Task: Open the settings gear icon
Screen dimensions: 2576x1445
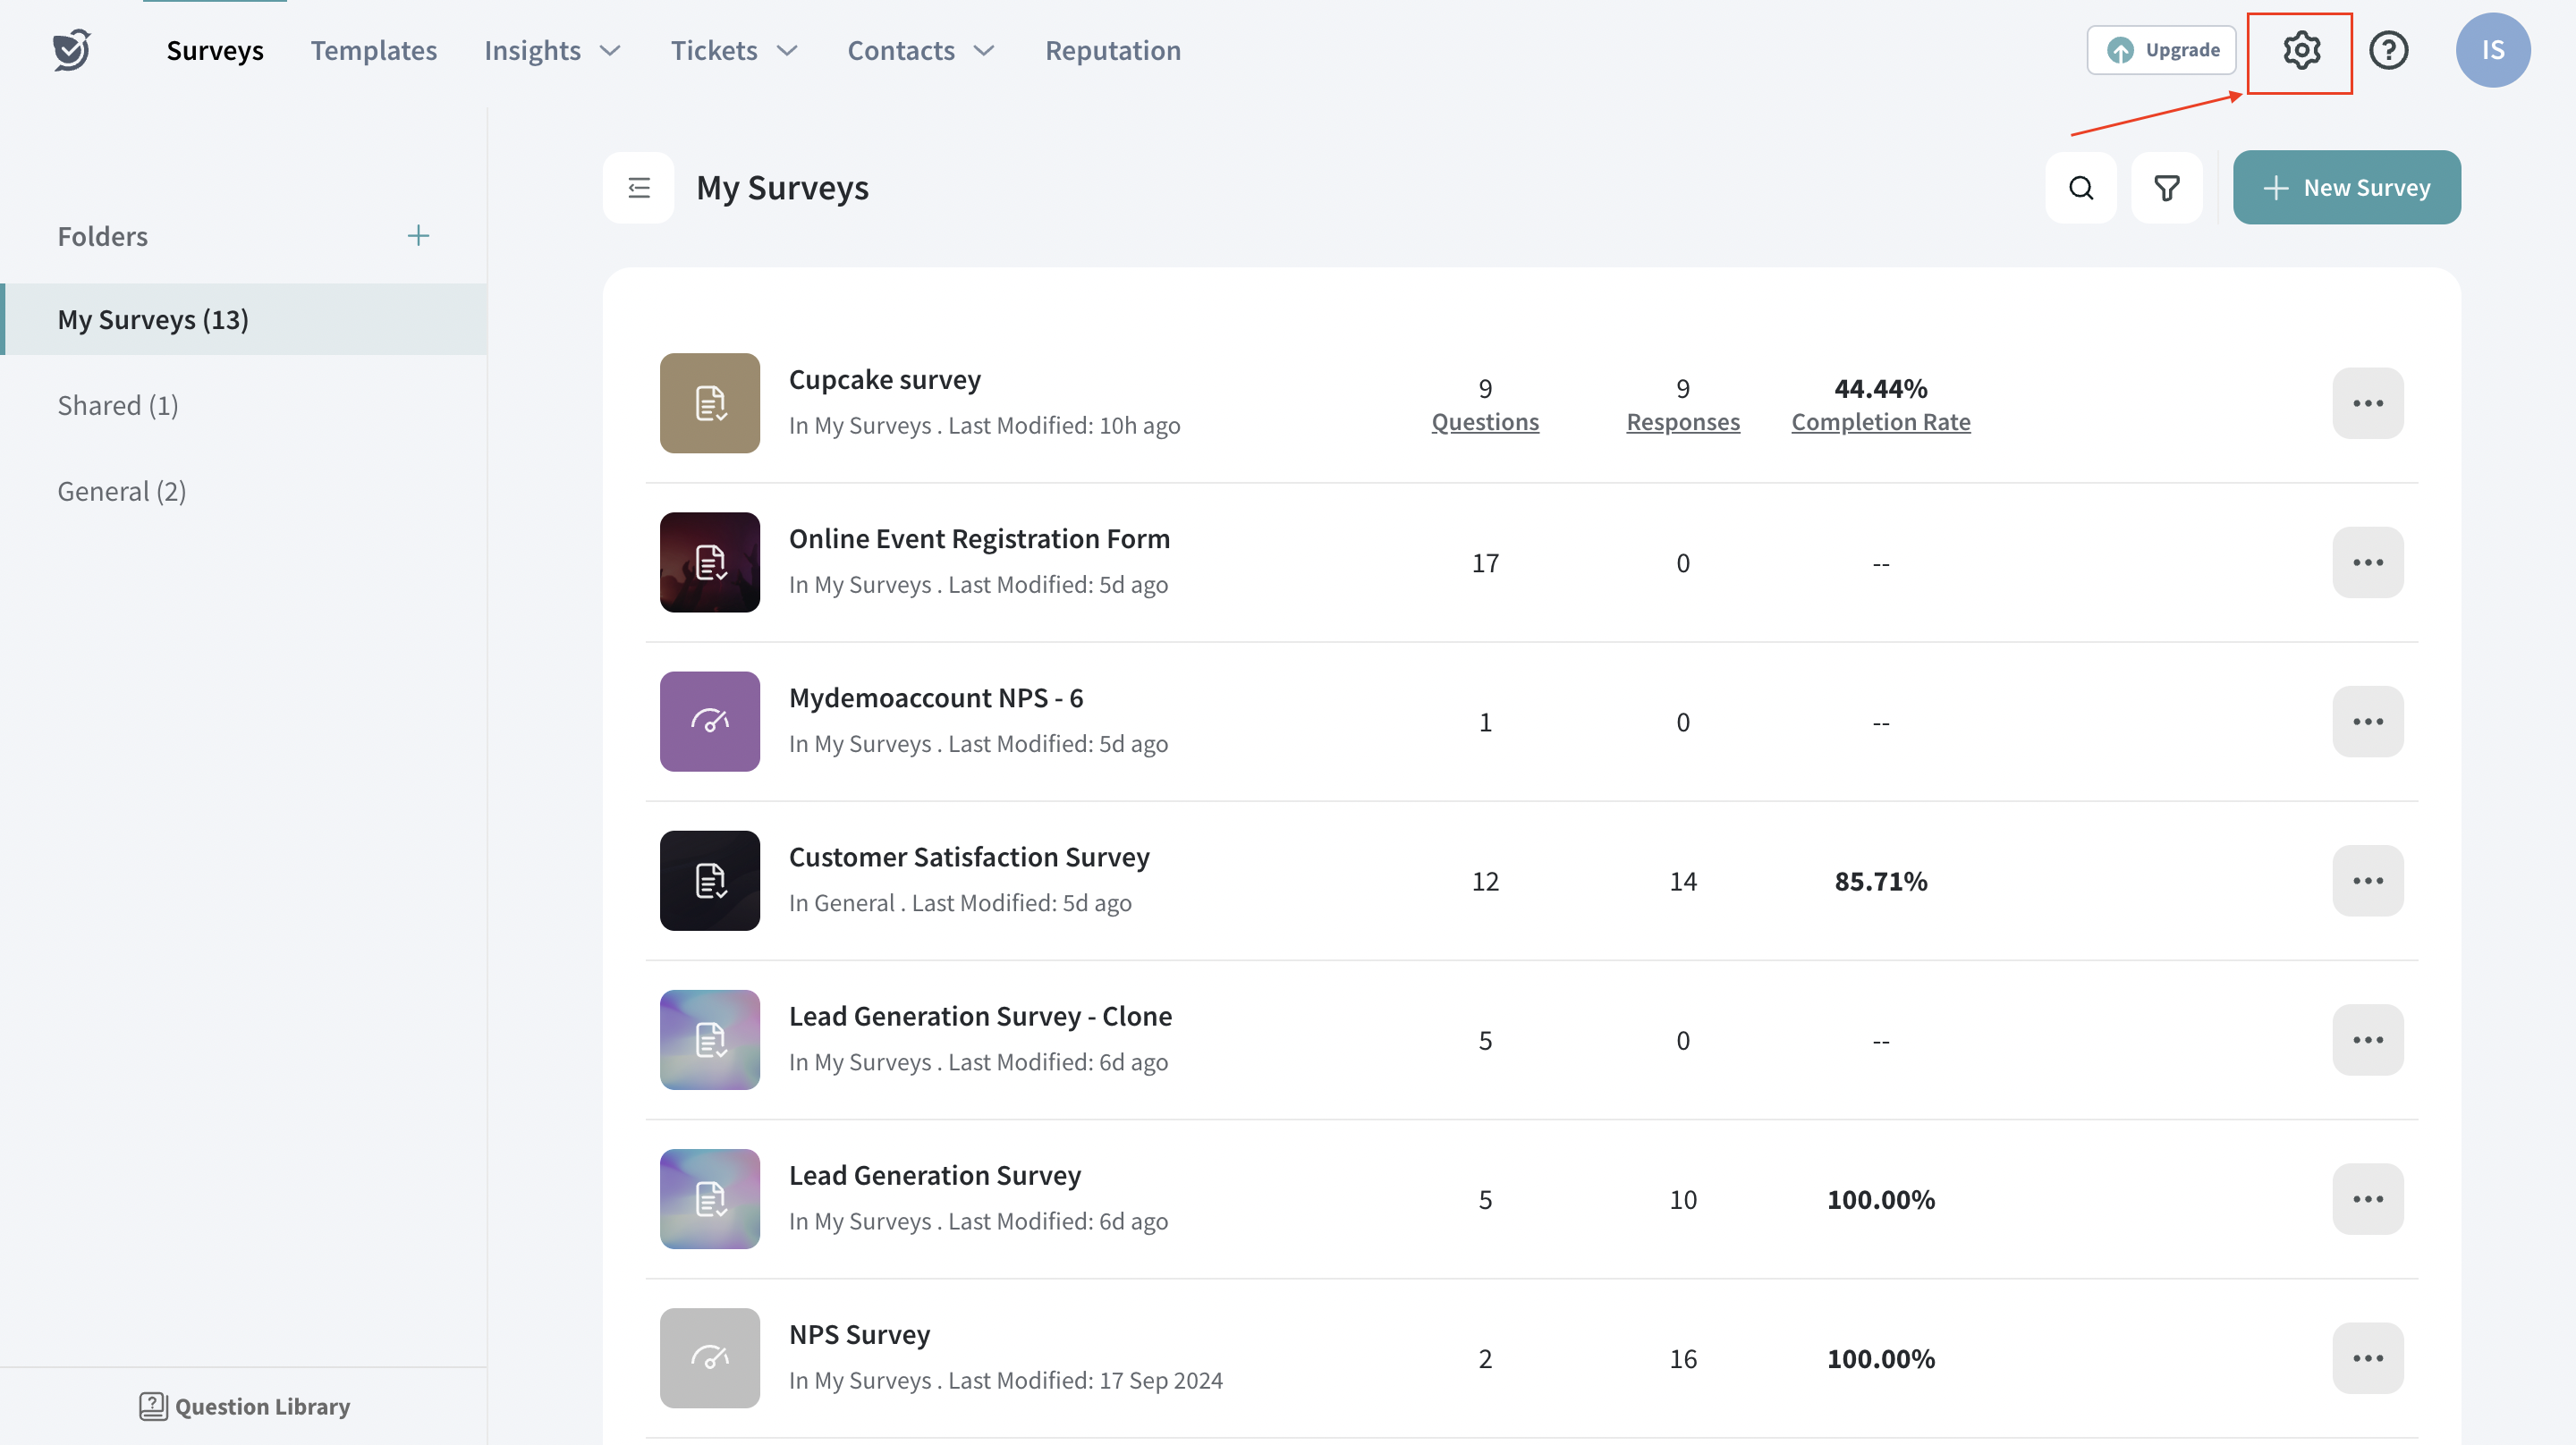Action: (2300, 50)
